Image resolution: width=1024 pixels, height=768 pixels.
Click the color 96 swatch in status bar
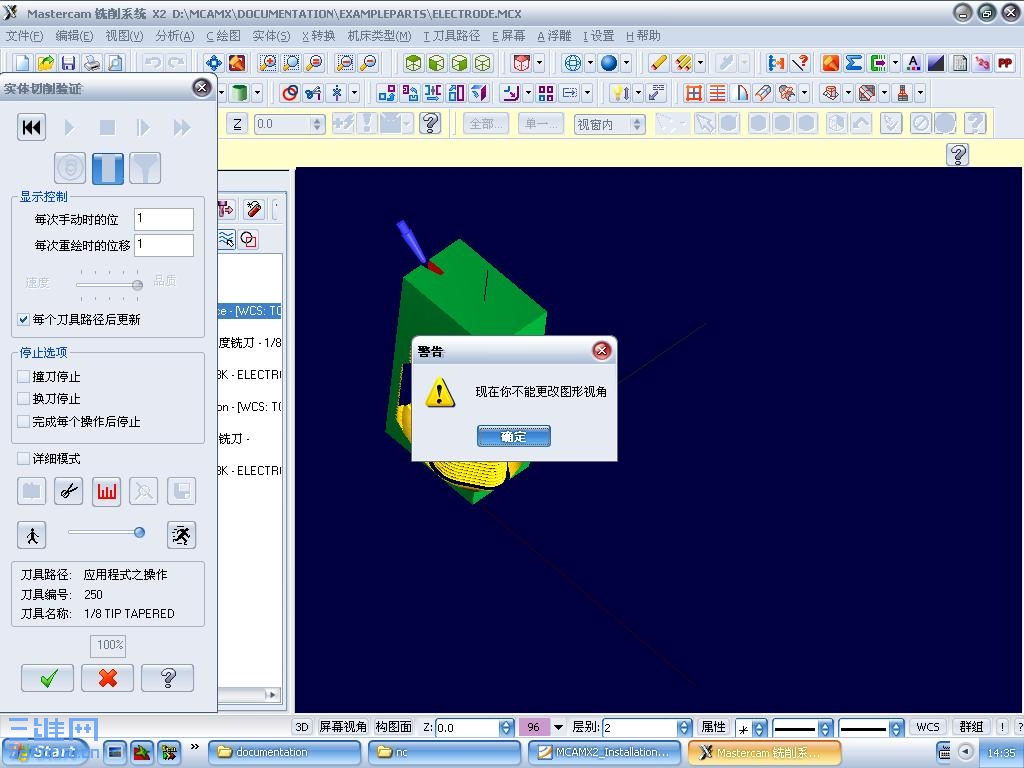click(534, 727)
